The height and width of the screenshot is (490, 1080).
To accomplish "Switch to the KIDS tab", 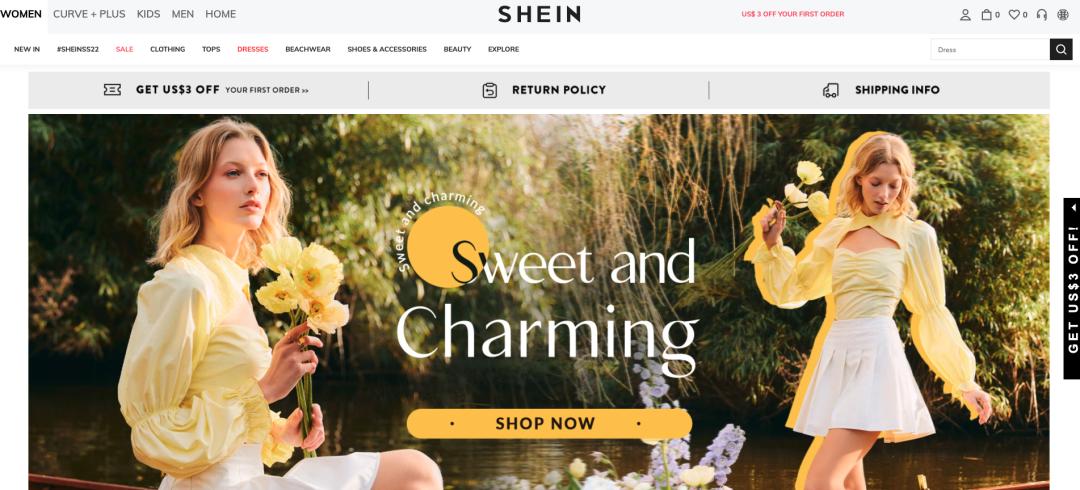I will (148, 14).
